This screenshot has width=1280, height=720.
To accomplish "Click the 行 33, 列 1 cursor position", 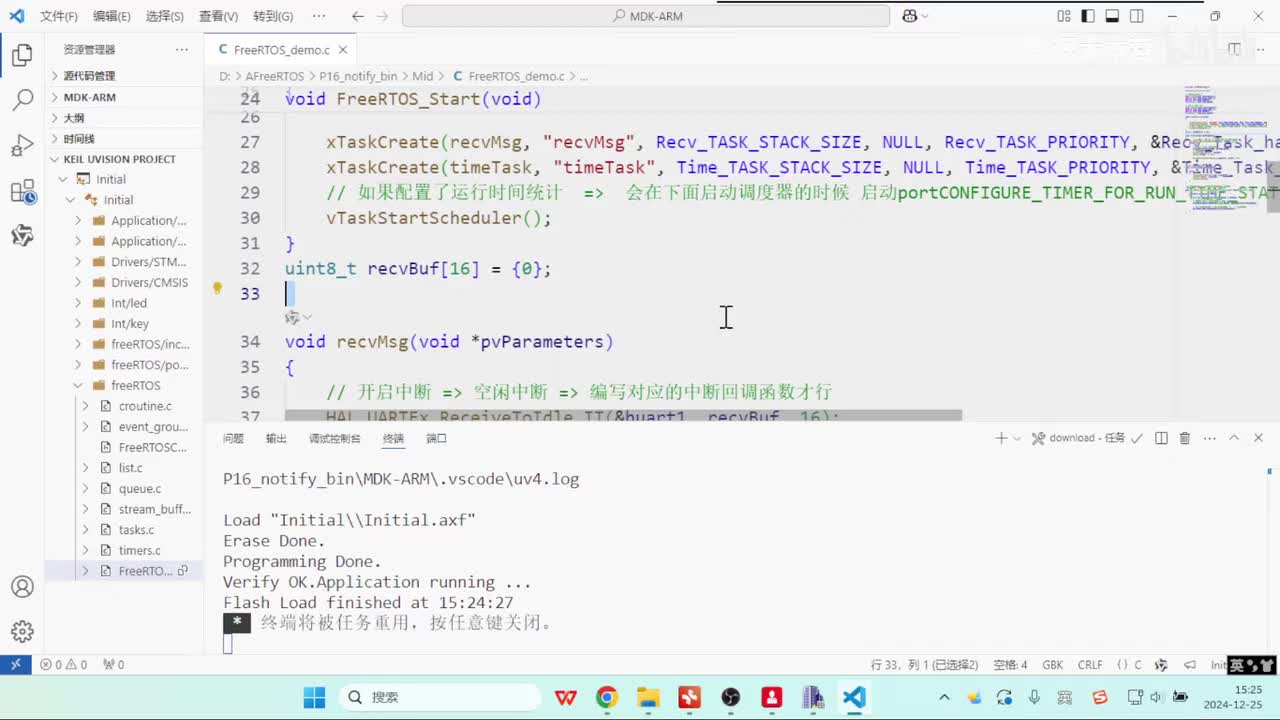I will coord(926,664).
